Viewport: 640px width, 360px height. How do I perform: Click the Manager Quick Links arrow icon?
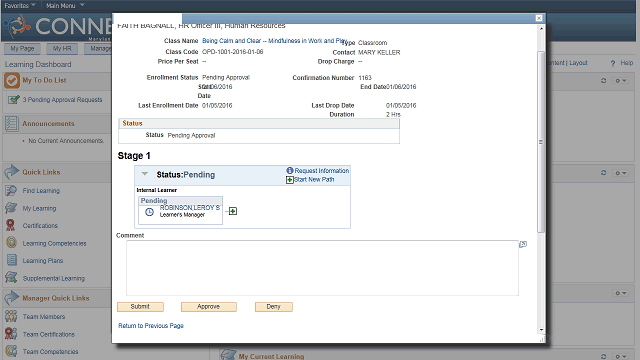coord(11,298)
